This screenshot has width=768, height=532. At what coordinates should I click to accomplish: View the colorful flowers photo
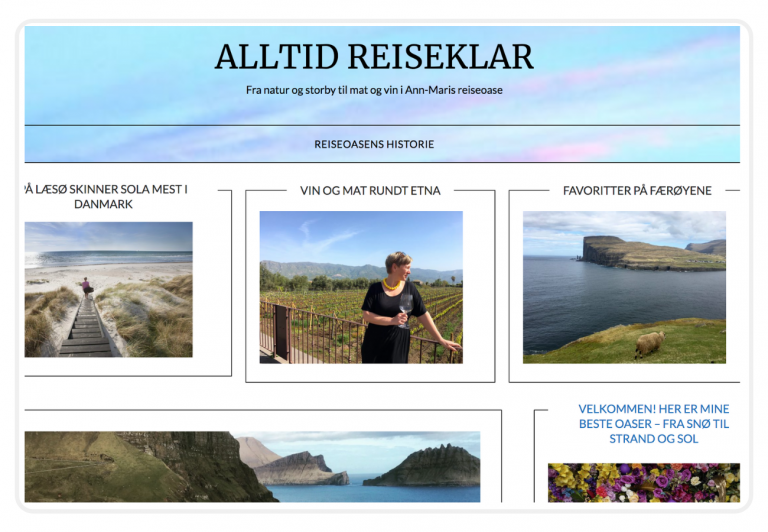coord(644,483)
